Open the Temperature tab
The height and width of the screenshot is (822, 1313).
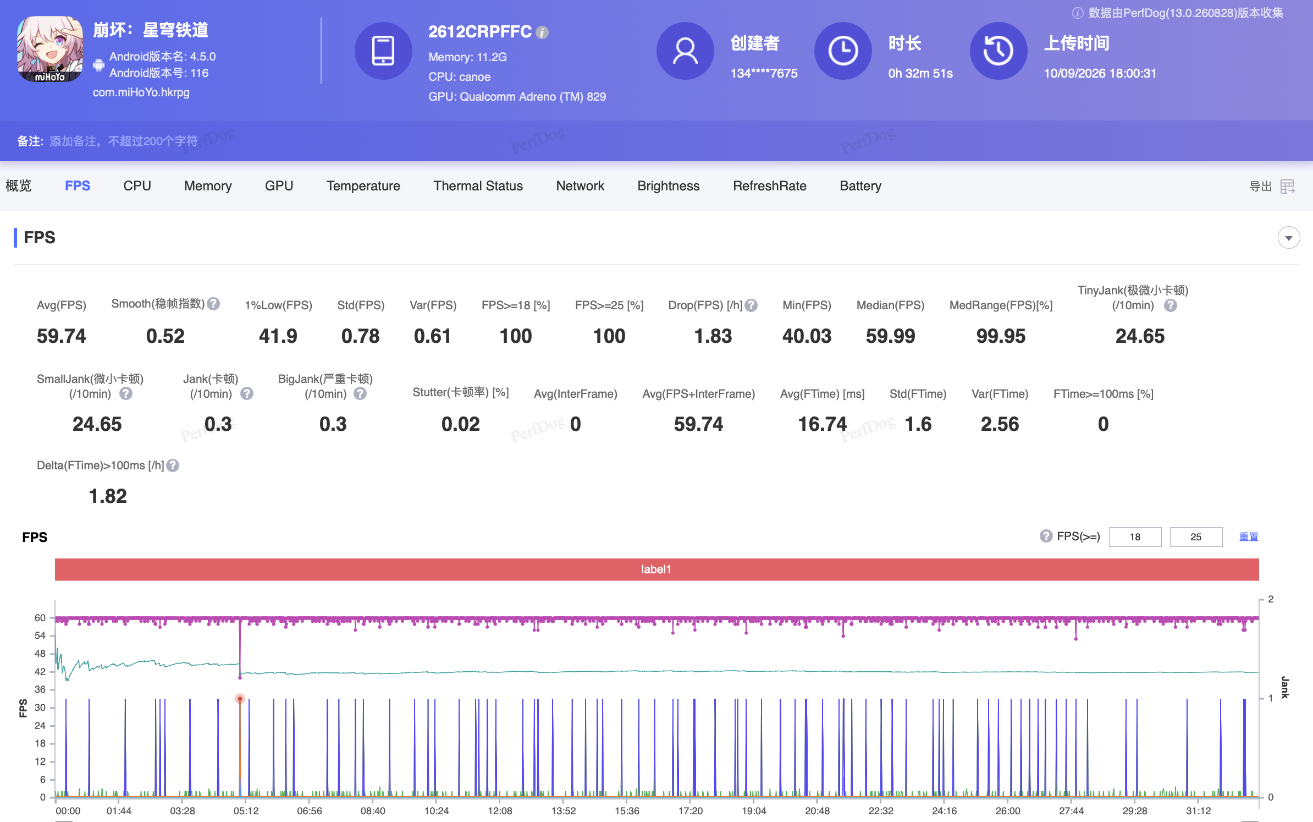[x=363, y=186]
